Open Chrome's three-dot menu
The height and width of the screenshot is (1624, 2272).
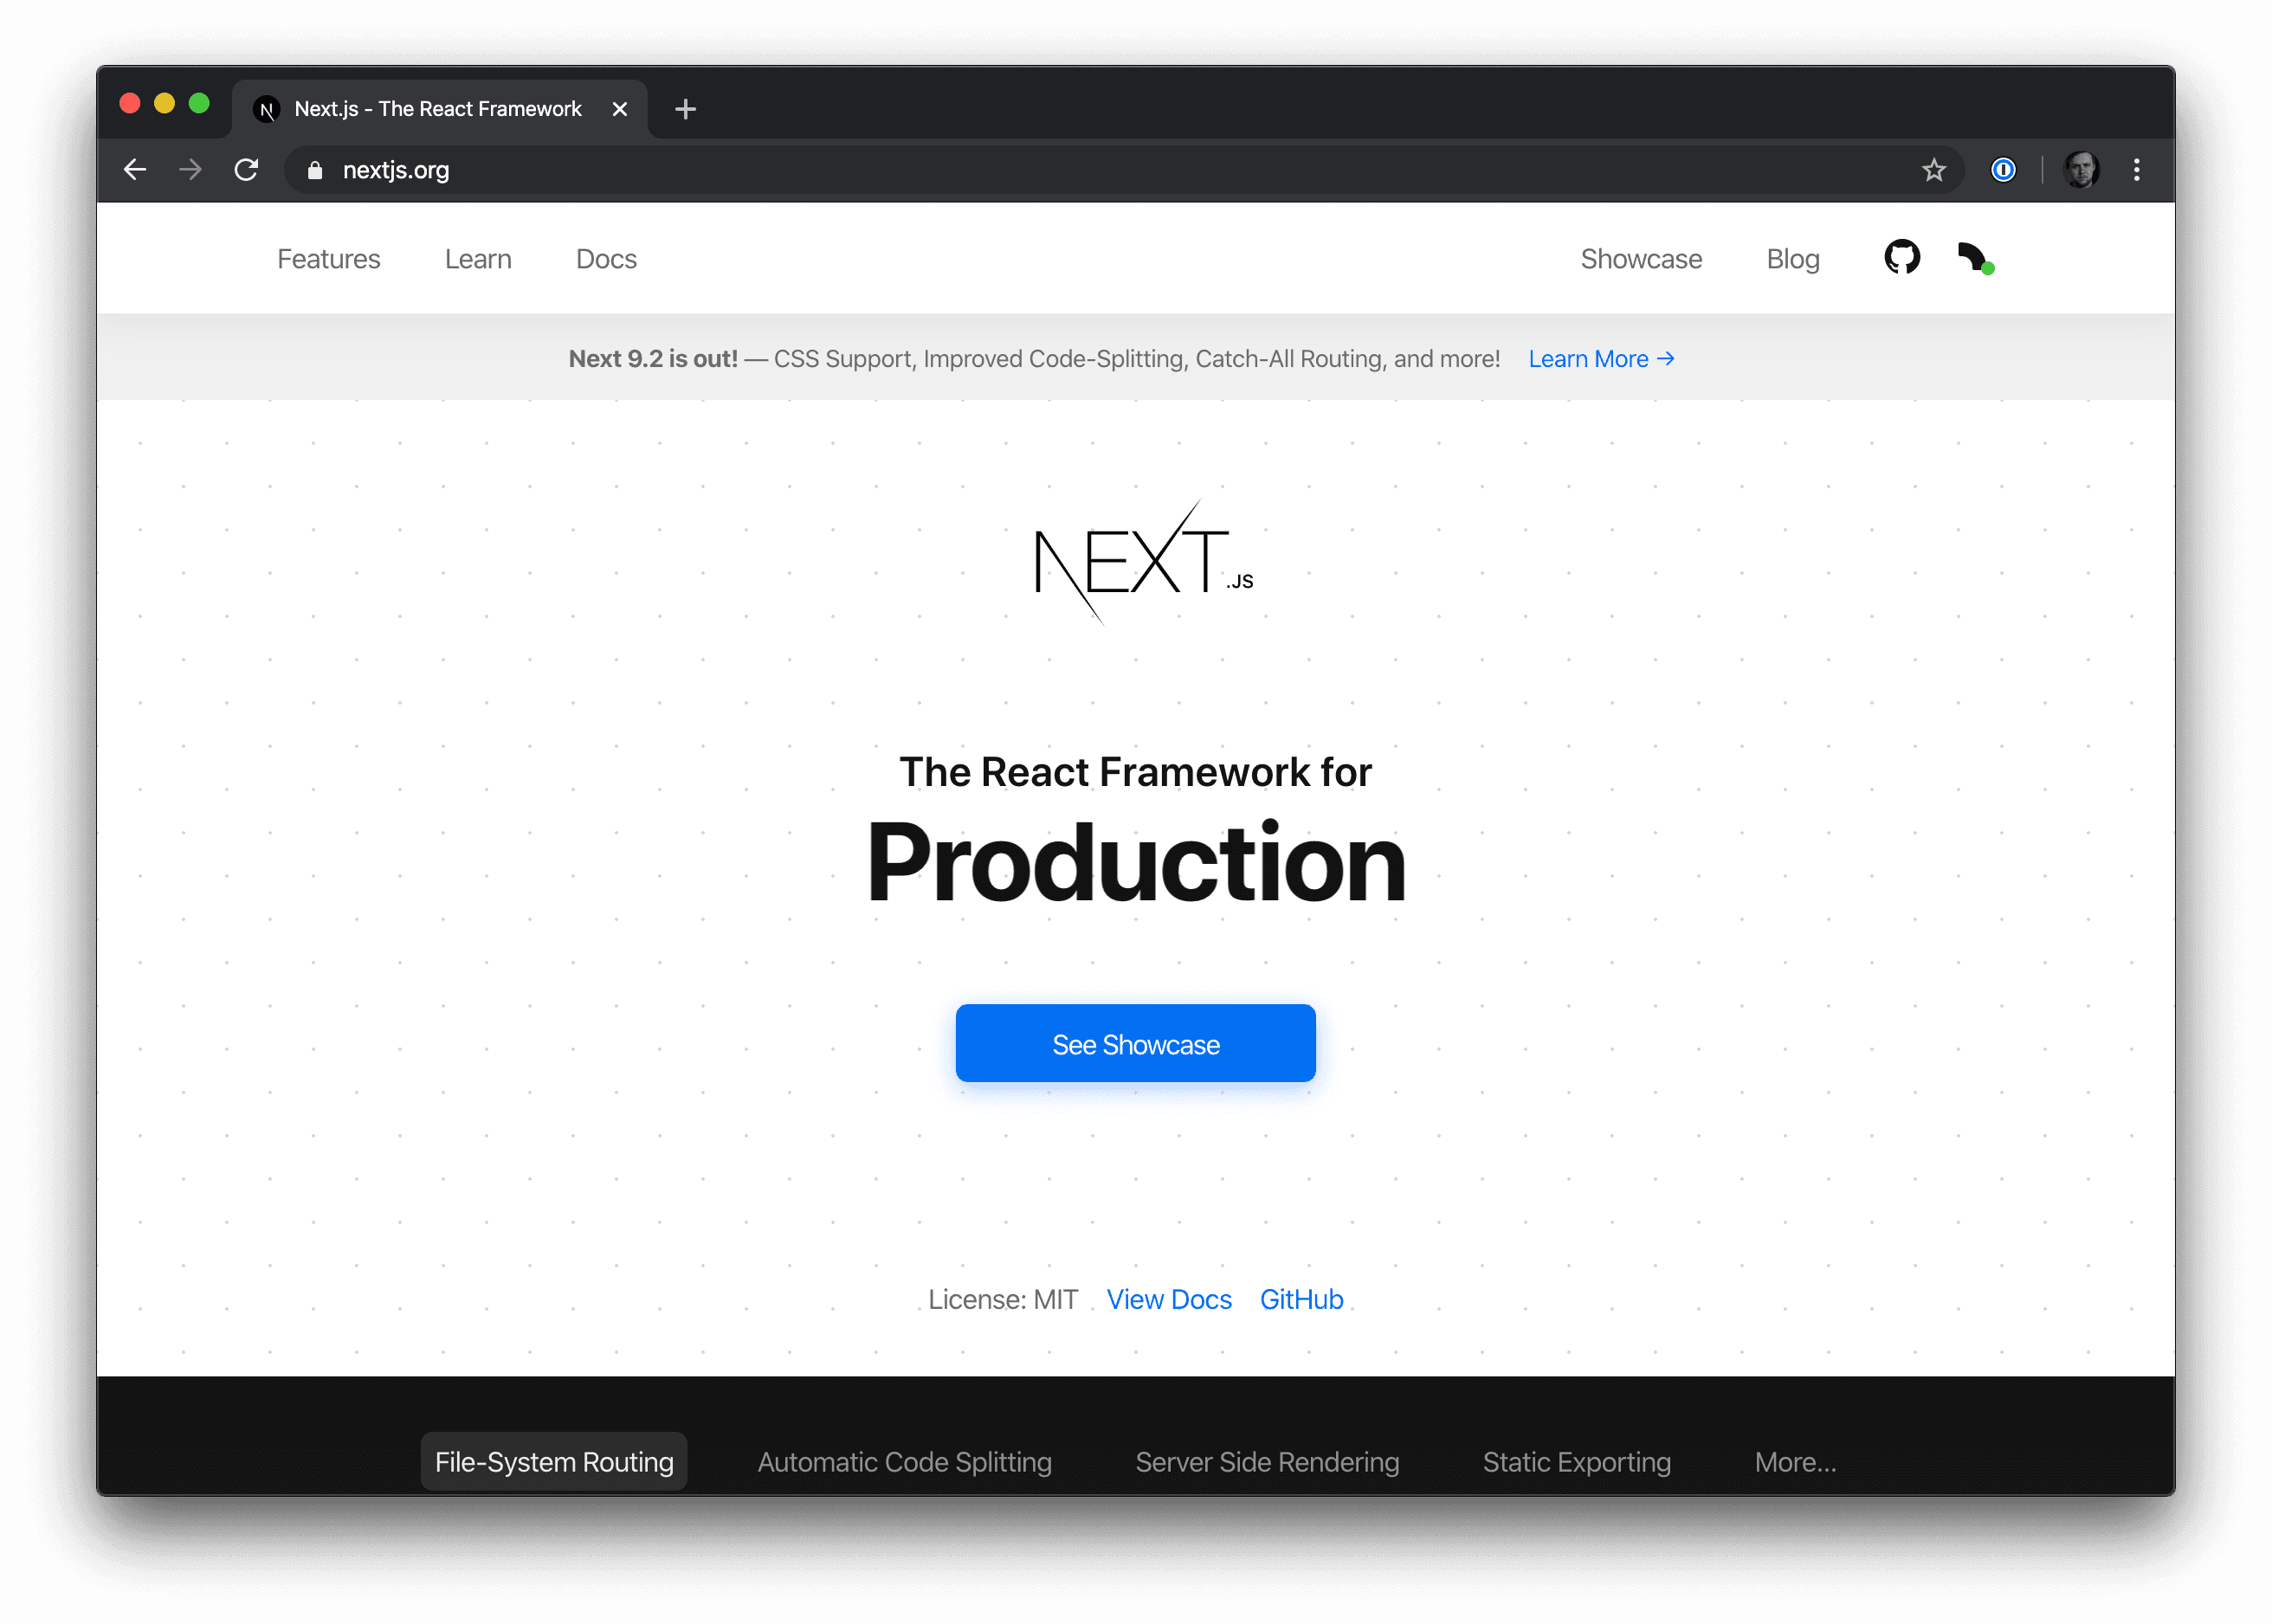click(x=2136, y=170)
